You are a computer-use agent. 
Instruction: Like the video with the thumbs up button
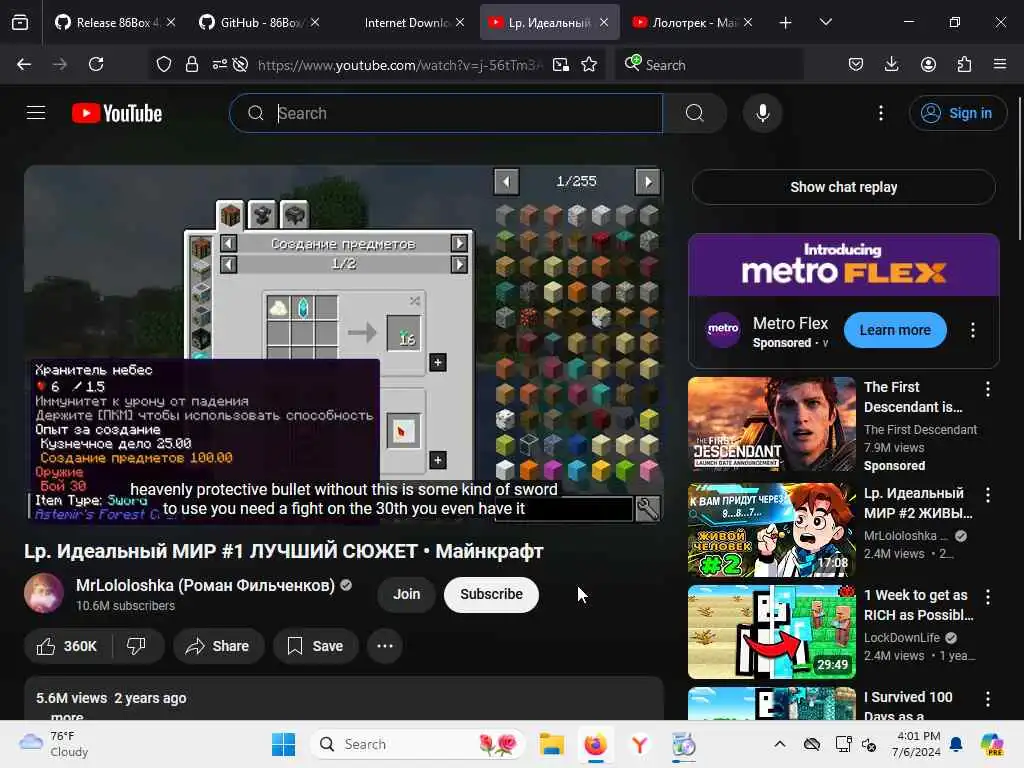67,646
